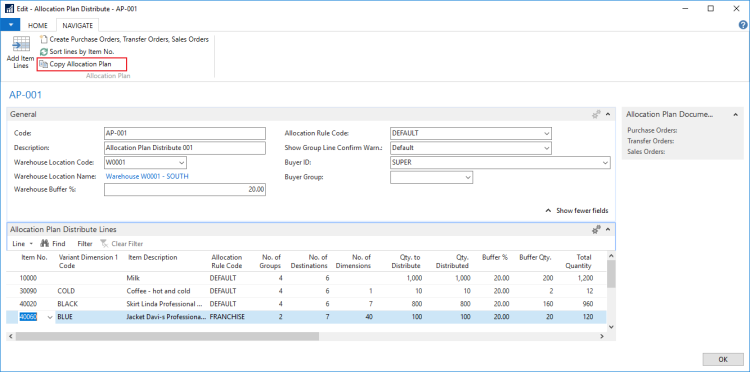Click the AP-001 page title
750x372 pixels.
25,95
